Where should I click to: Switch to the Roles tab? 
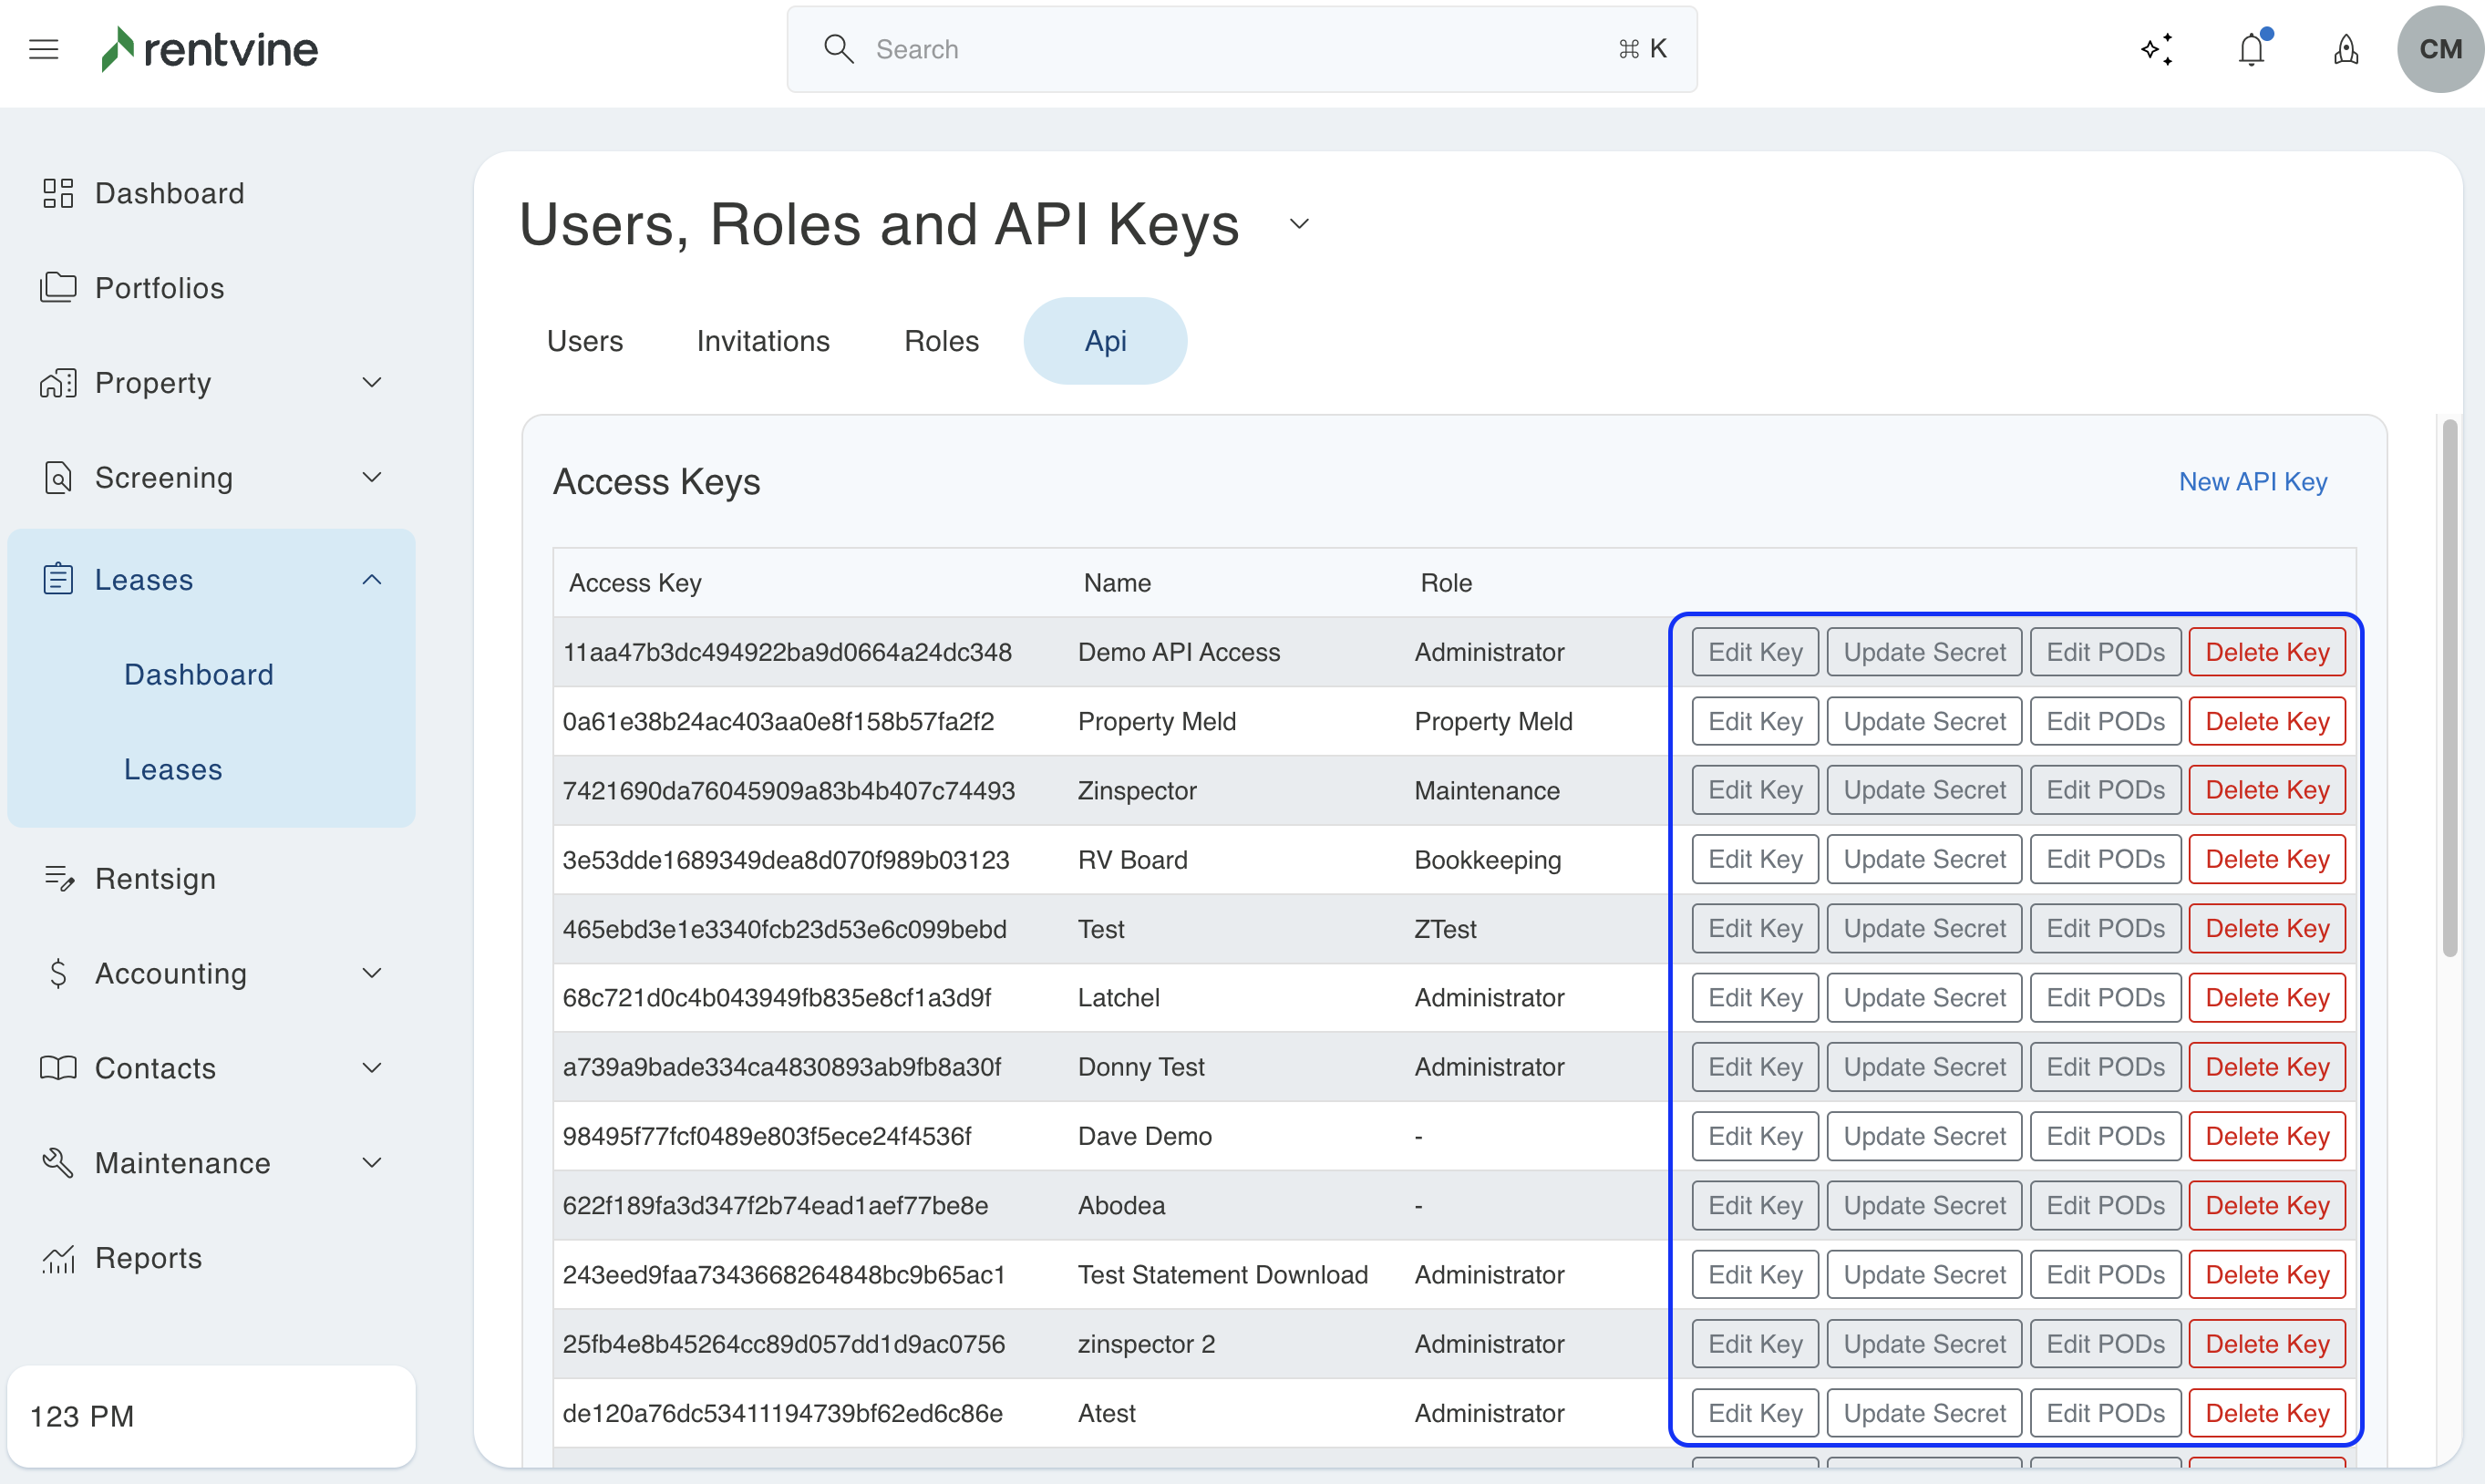click(941, 341)
